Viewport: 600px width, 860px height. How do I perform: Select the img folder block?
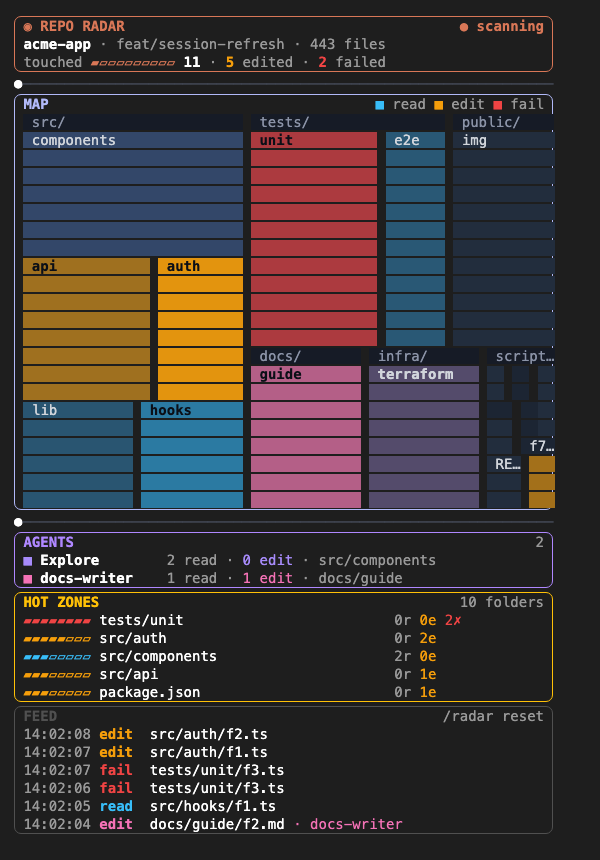click(x=503, y=239)
